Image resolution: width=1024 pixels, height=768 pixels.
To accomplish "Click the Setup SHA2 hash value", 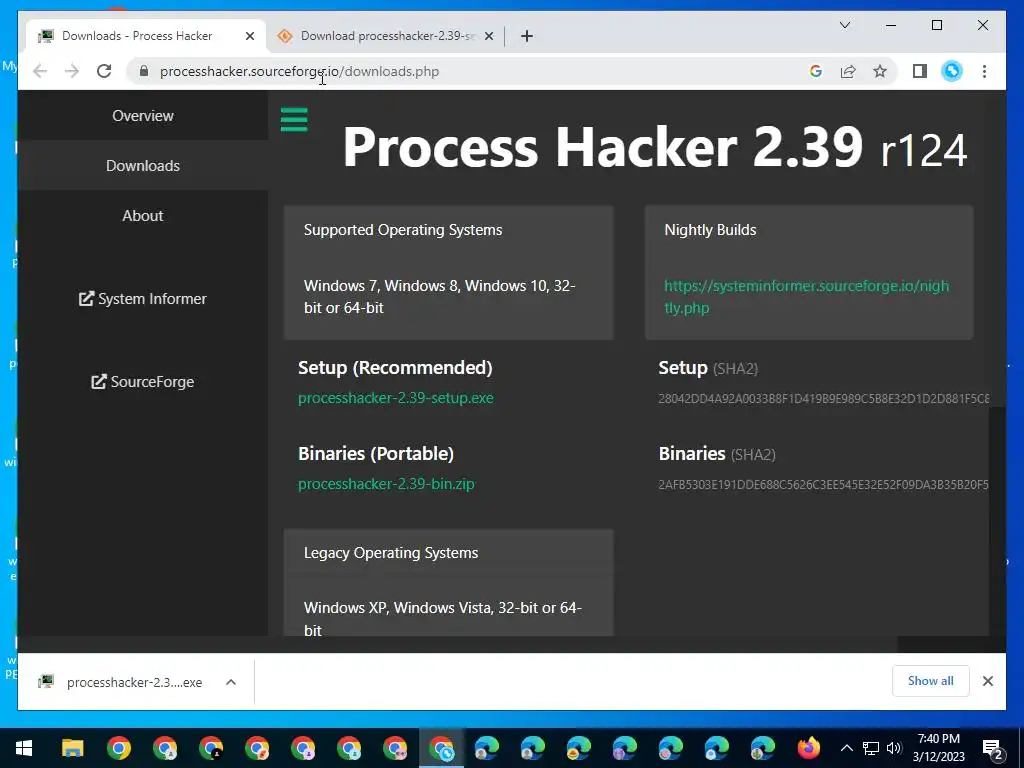I will pyautogui.click(x=824, y=398).
